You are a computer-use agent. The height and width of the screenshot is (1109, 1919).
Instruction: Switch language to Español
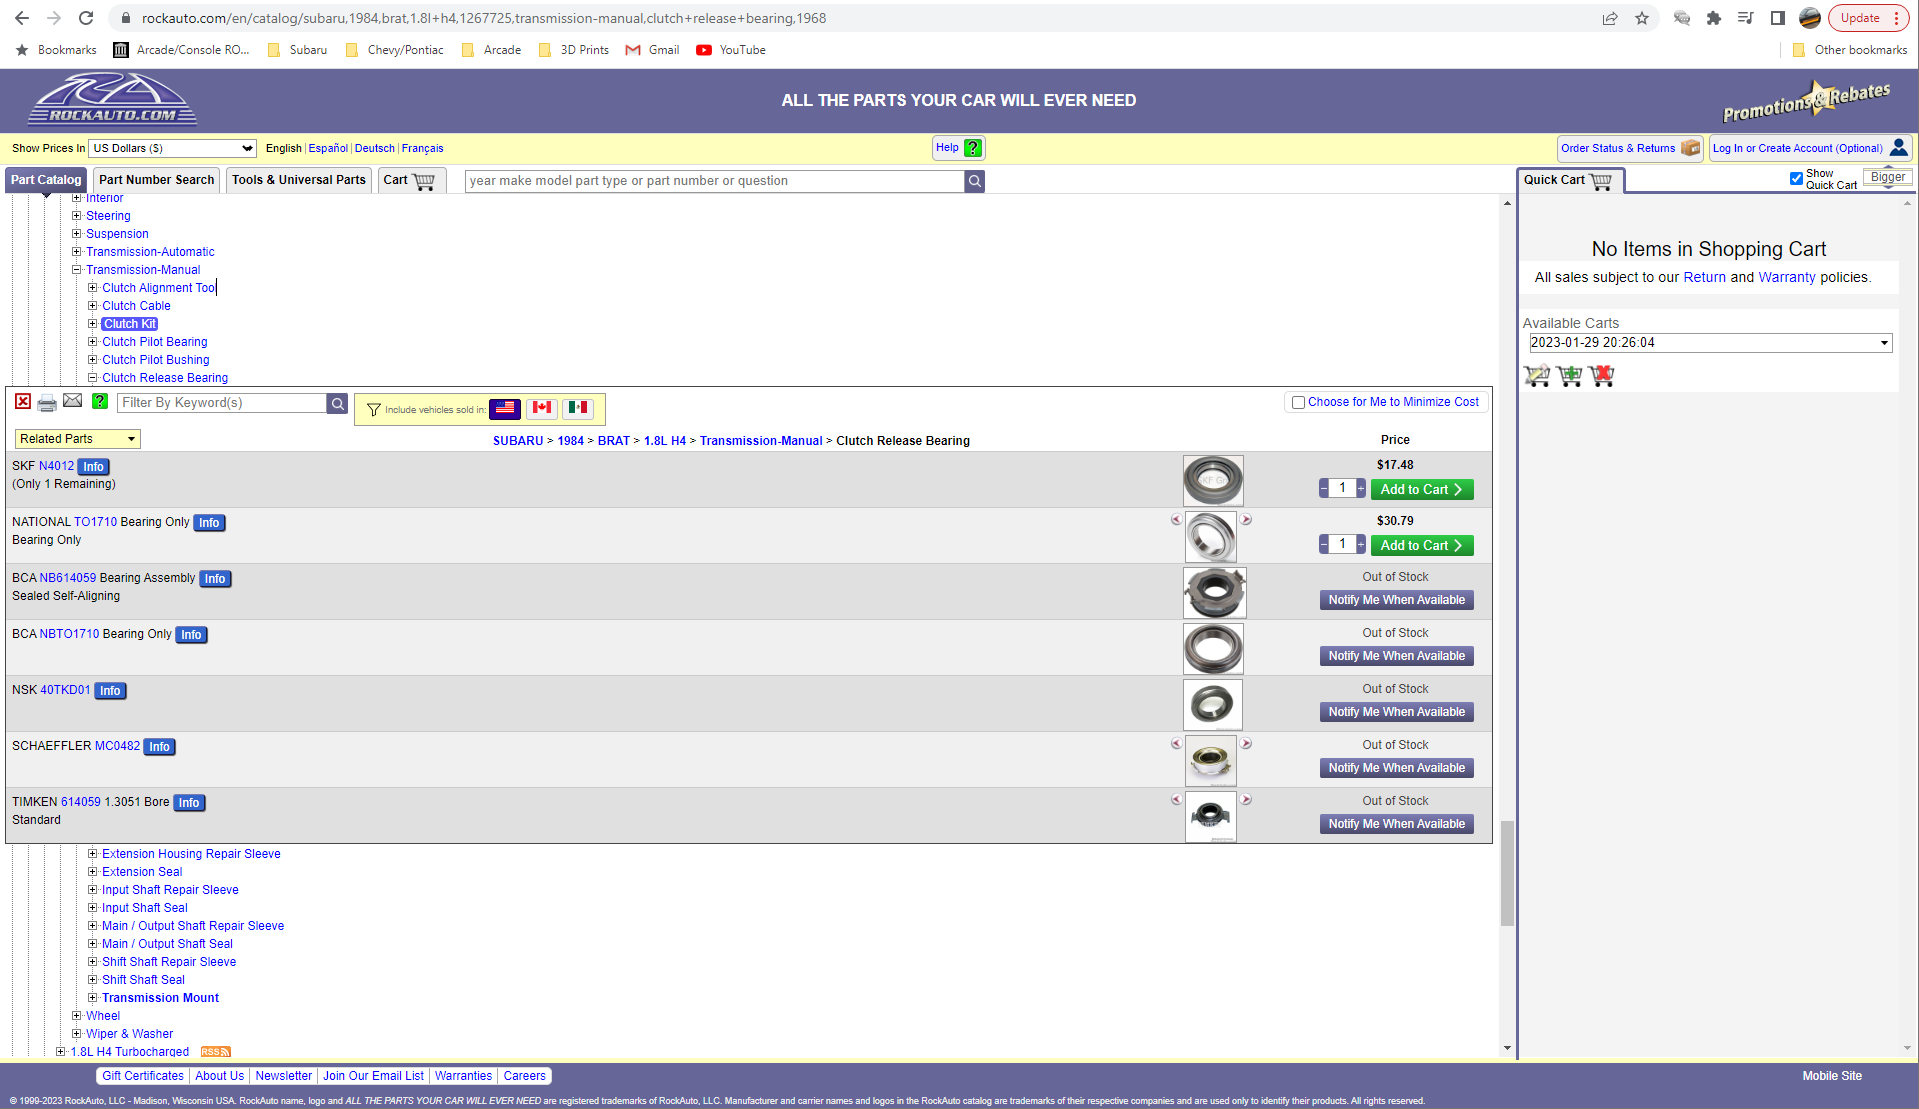[328, 148]
